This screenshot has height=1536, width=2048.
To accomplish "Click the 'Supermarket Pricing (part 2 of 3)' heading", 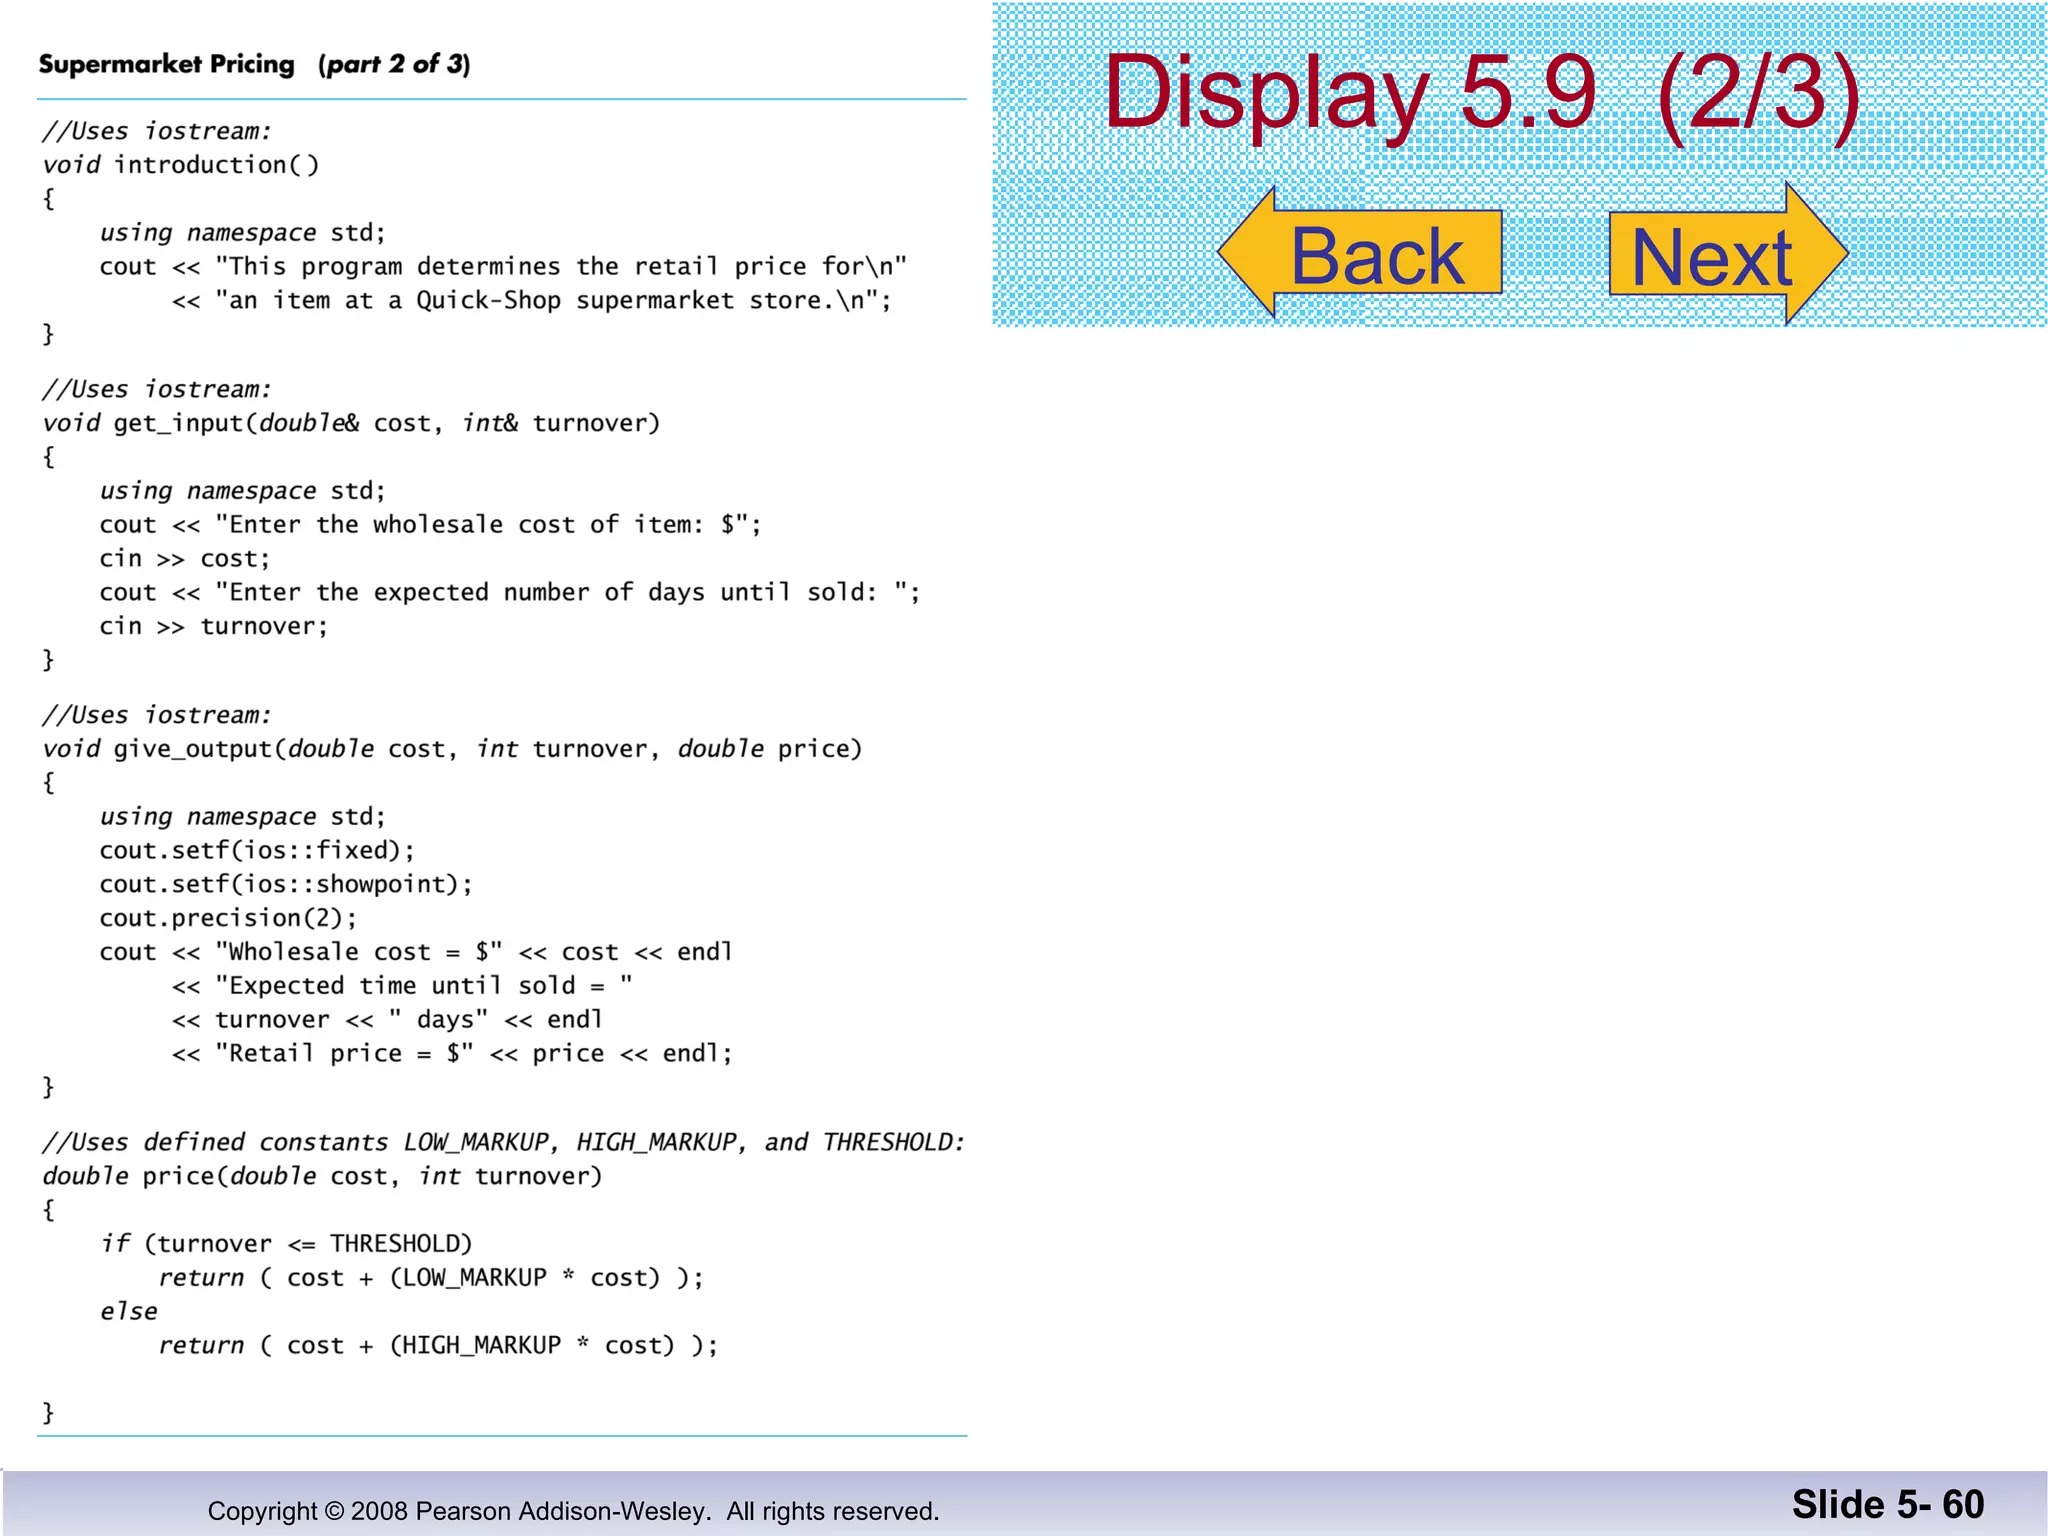I will (254, 64).
